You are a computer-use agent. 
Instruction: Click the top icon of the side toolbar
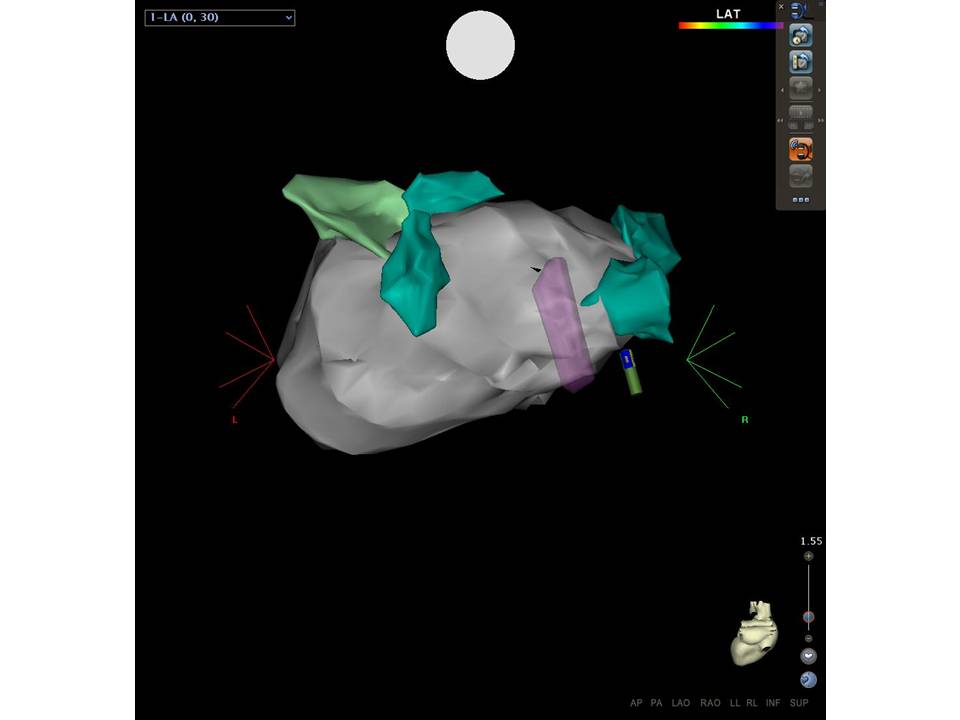coord(800,11)
